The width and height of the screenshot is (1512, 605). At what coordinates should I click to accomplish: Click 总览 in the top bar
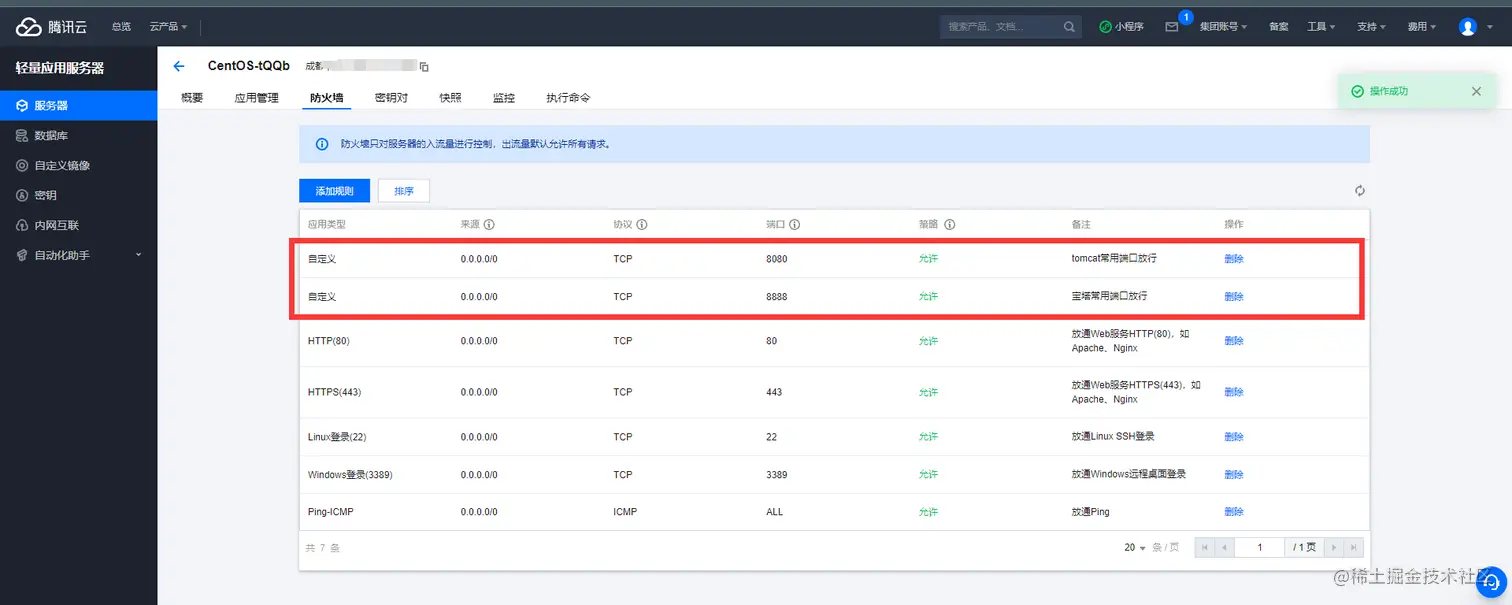coord(121,27)
